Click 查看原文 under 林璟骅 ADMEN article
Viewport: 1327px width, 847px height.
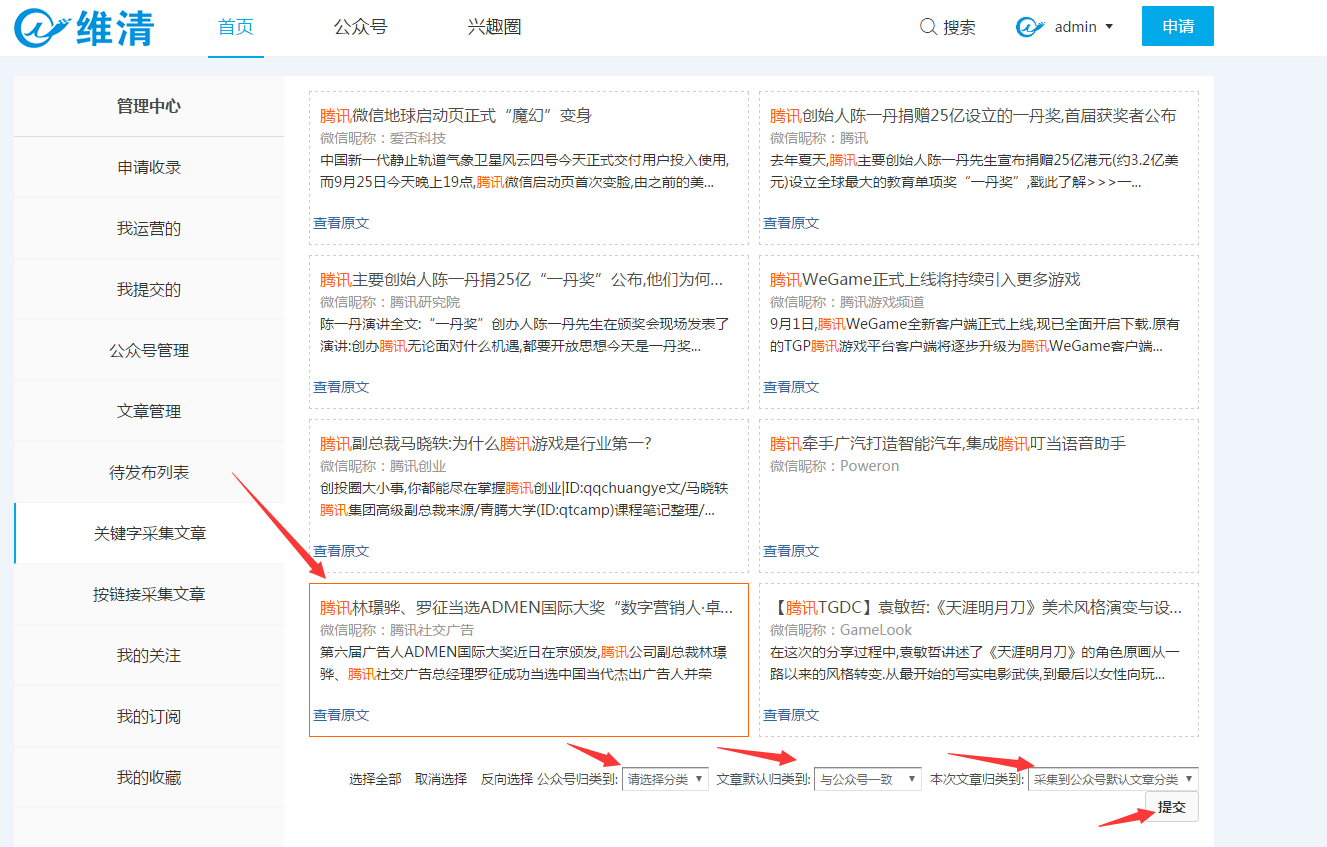[x=341, y=715]
